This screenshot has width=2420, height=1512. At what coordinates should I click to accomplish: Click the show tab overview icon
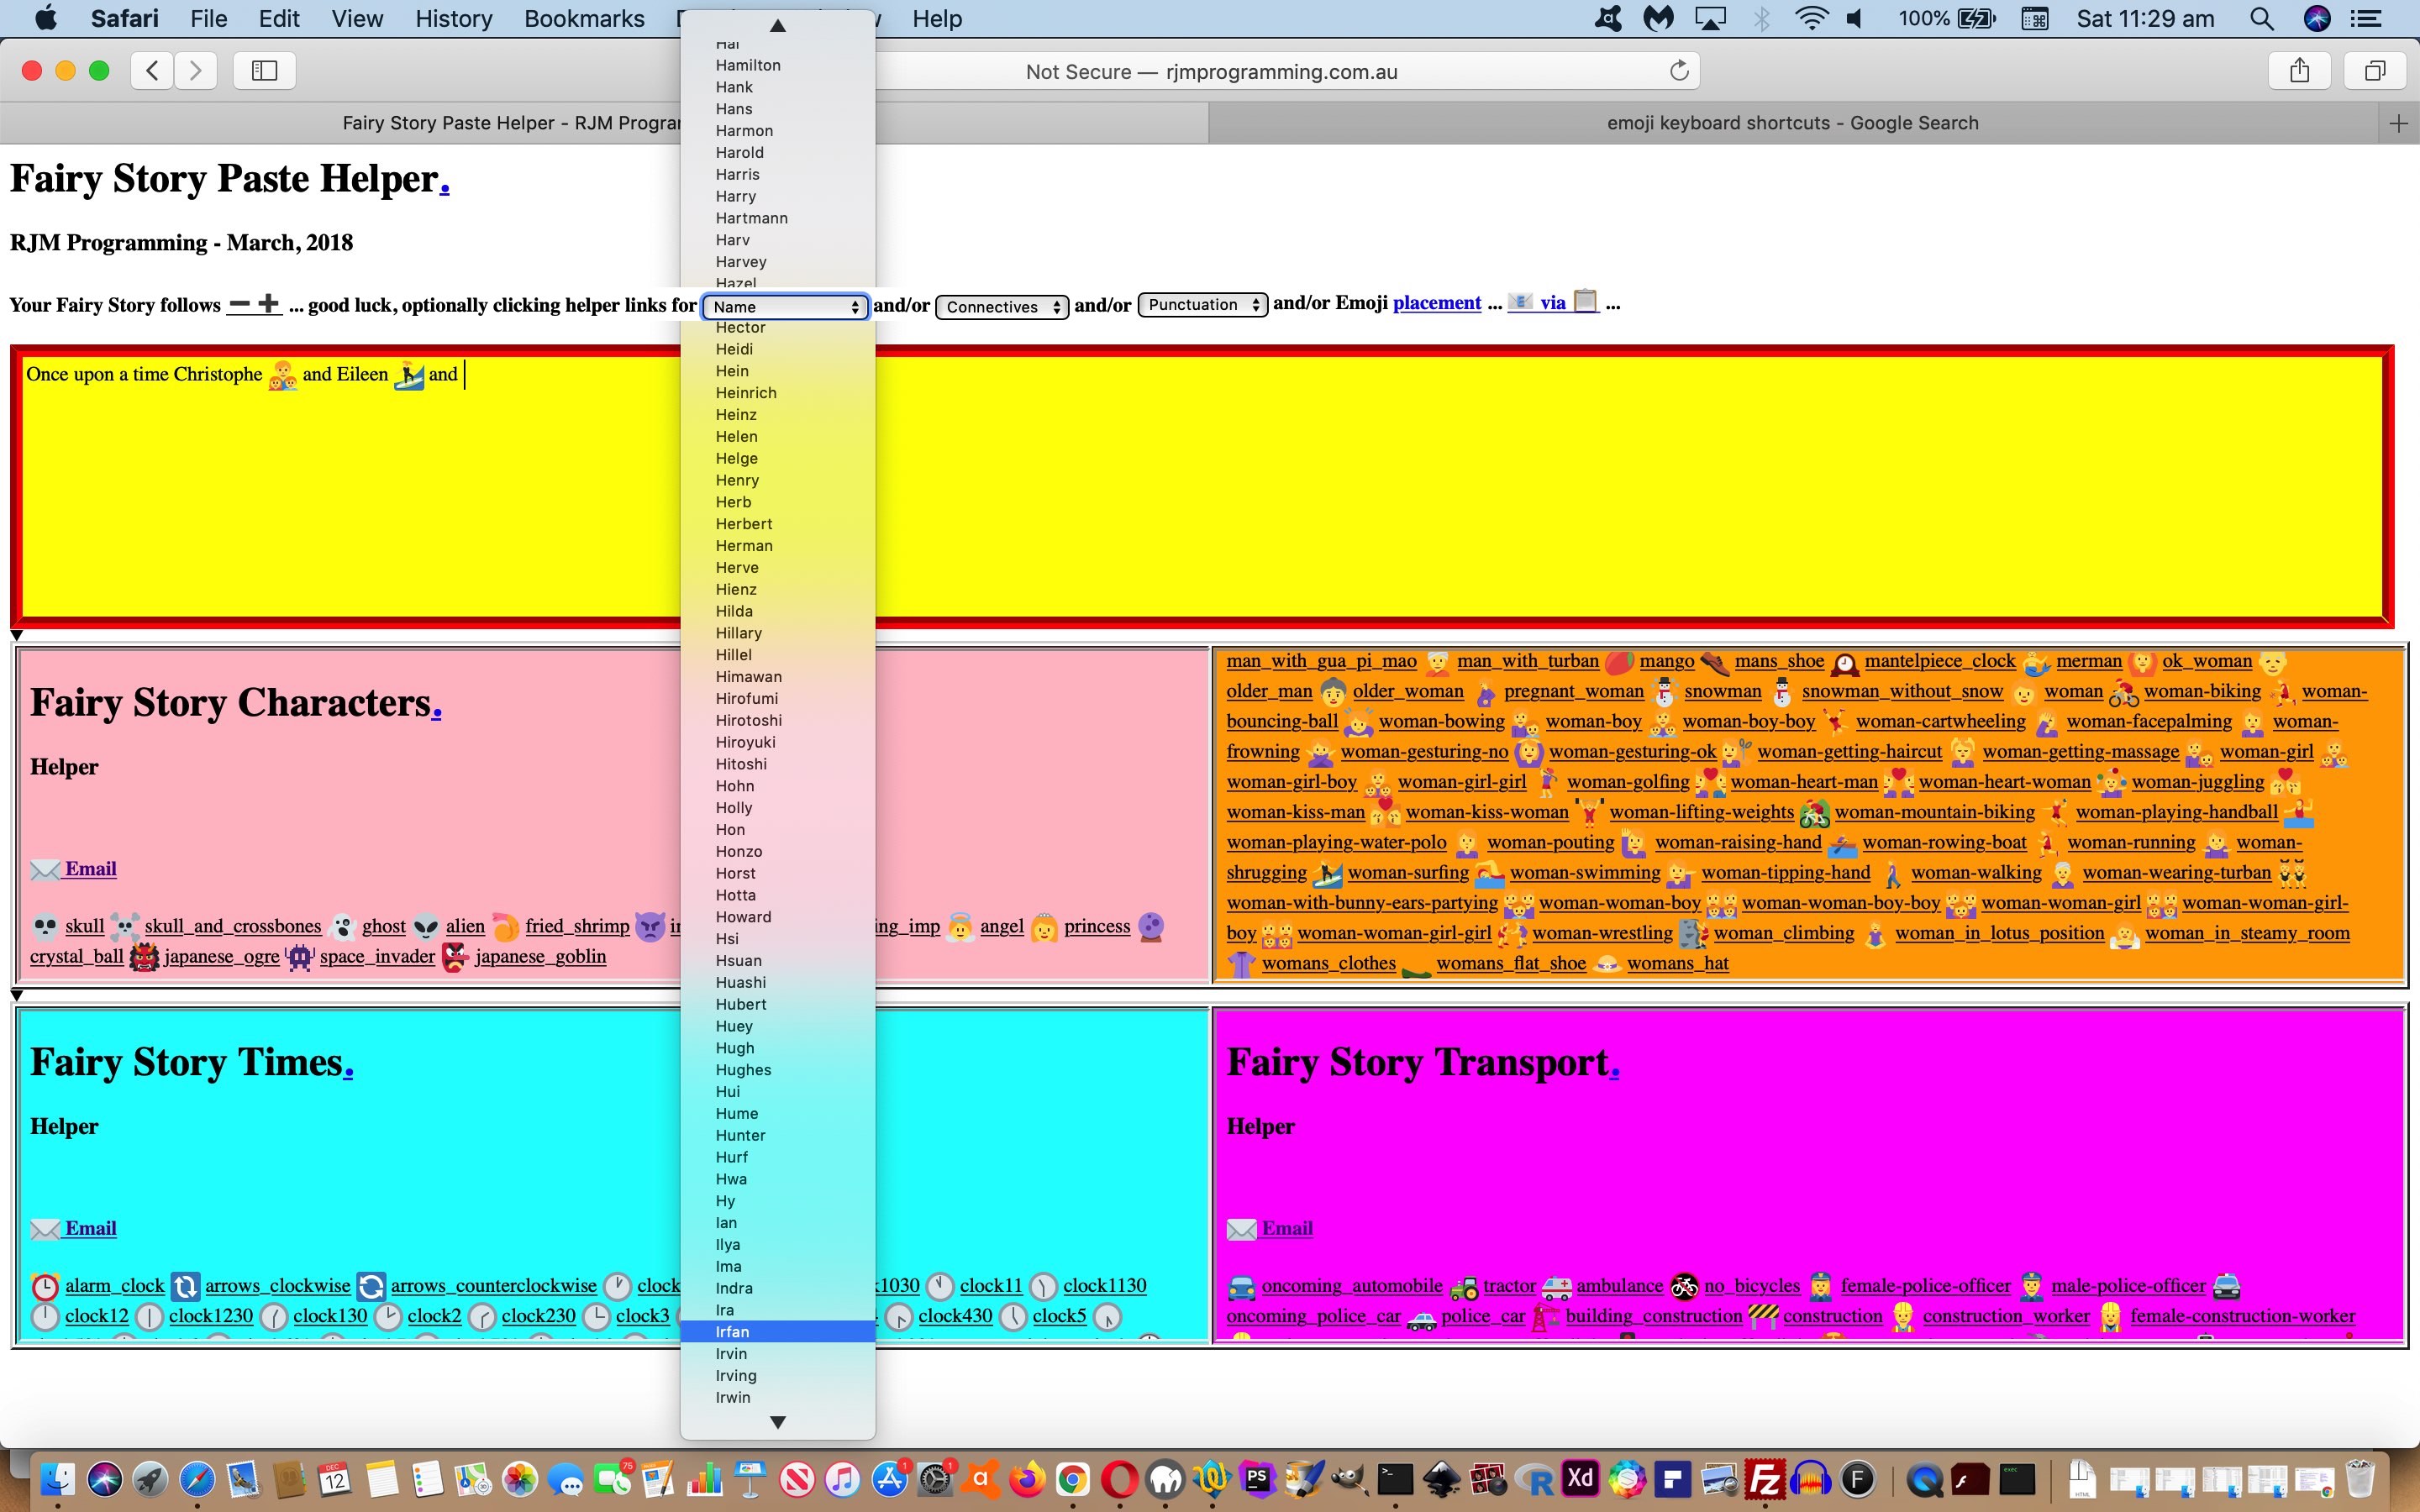[2374, 71]
